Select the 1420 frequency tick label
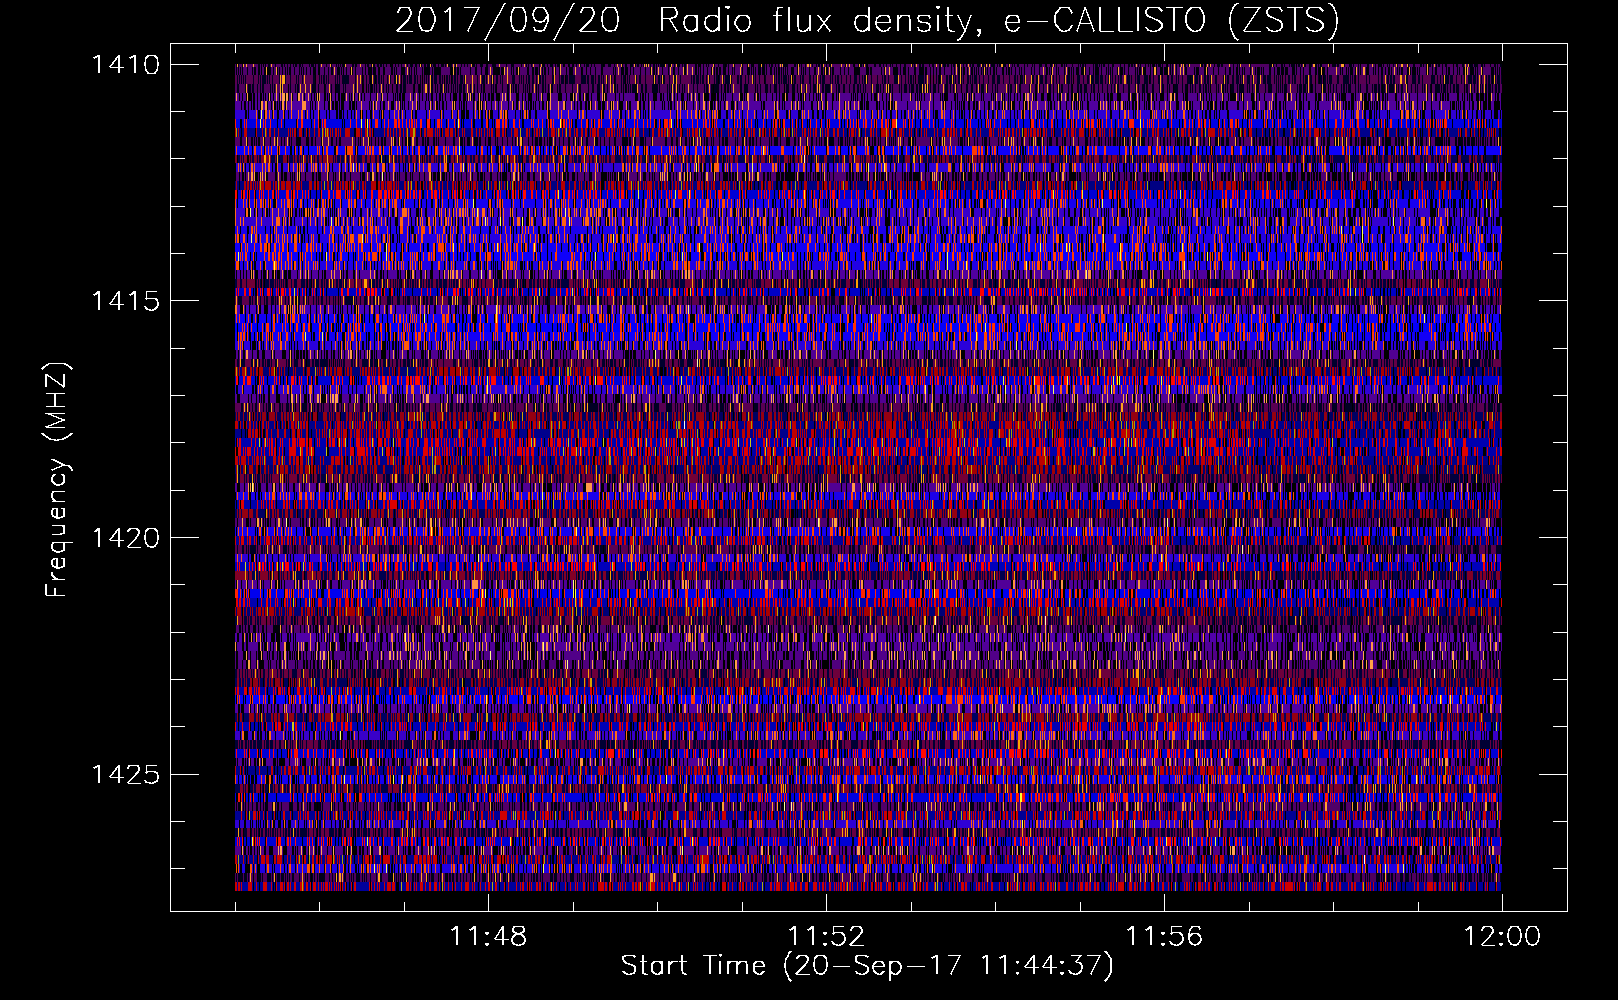This screenshot has height=1000, width=1618. 125,538
